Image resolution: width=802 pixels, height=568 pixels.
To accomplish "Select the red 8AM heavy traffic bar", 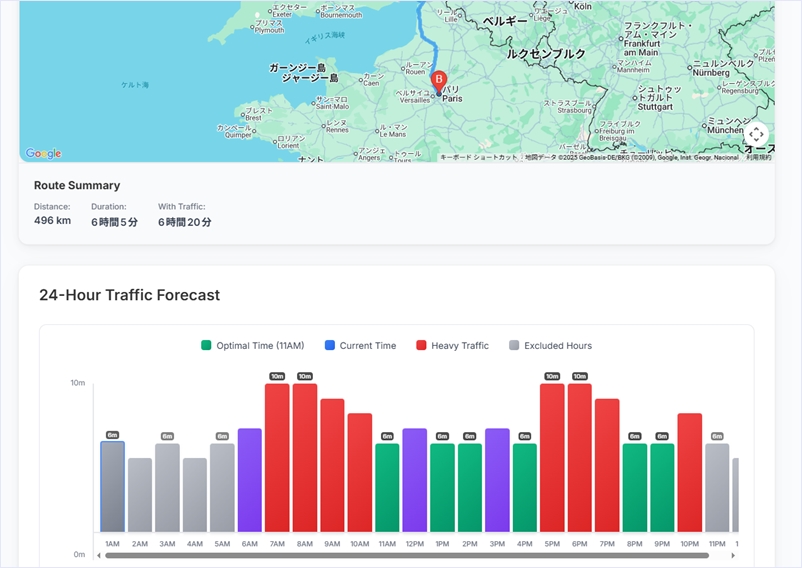I will pos(304,458).
